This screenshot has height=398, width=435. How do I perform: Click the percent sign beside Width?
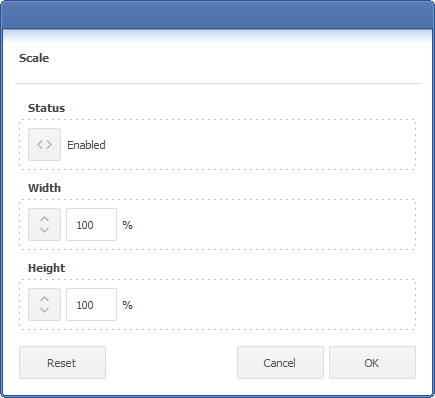(128, 225)
